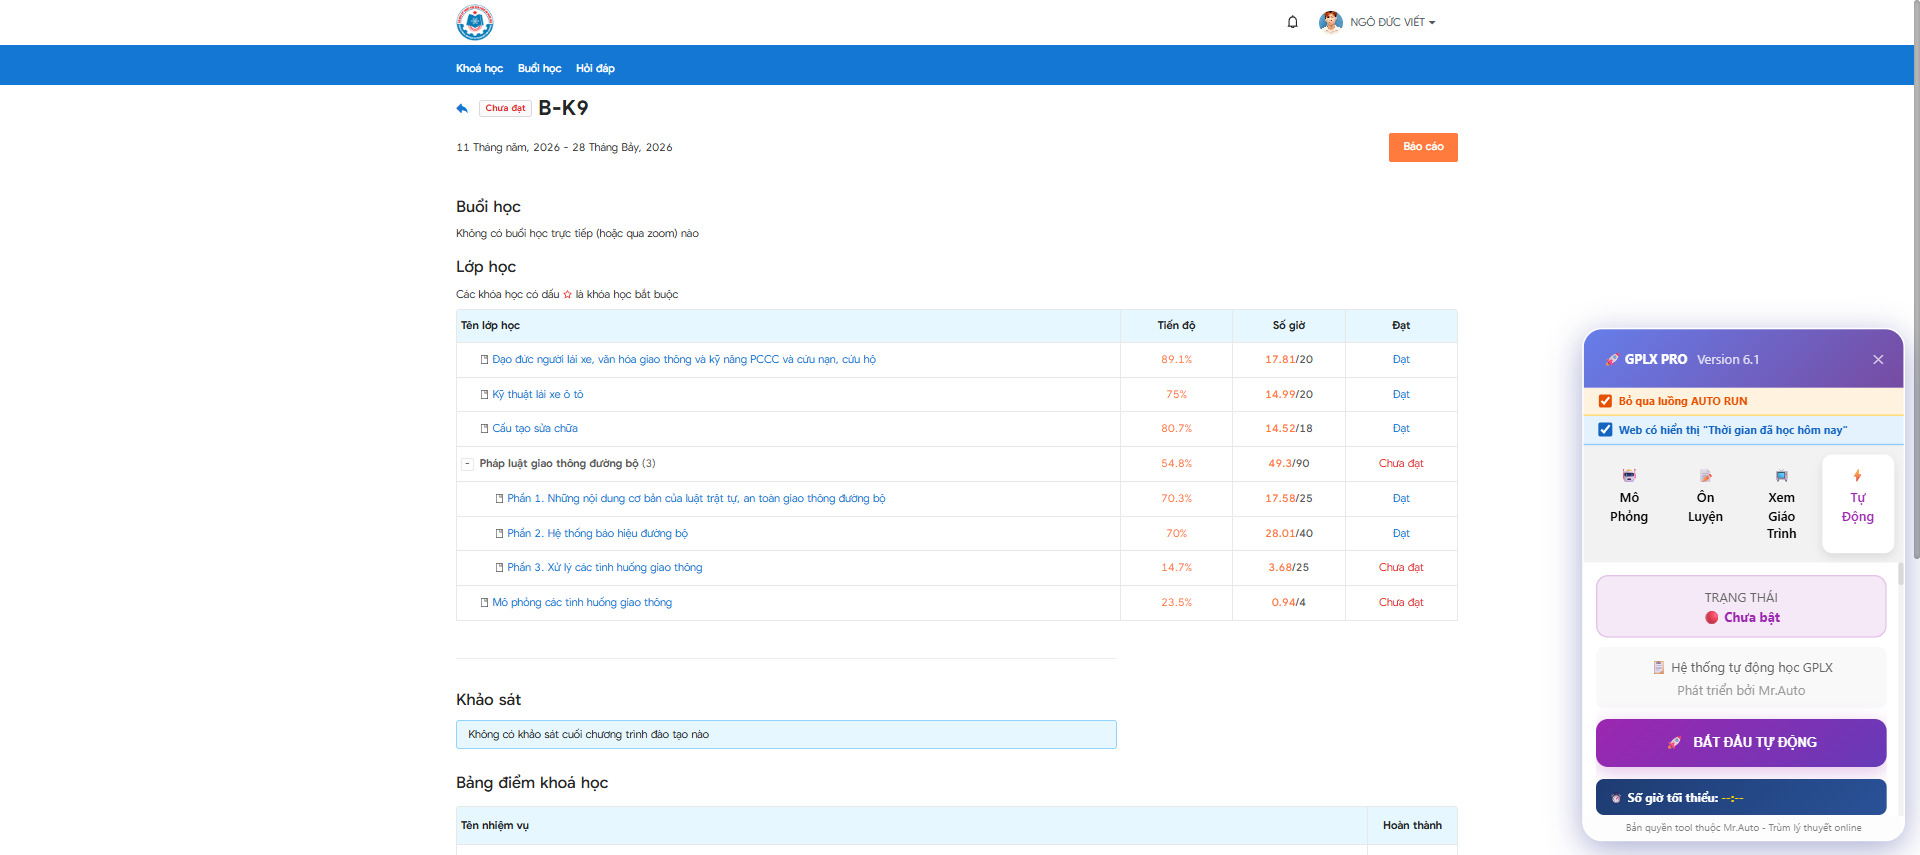Click the Chưa đạt status badge
Viewport: 1920px width, 855px height.
(x=505, y=108)
